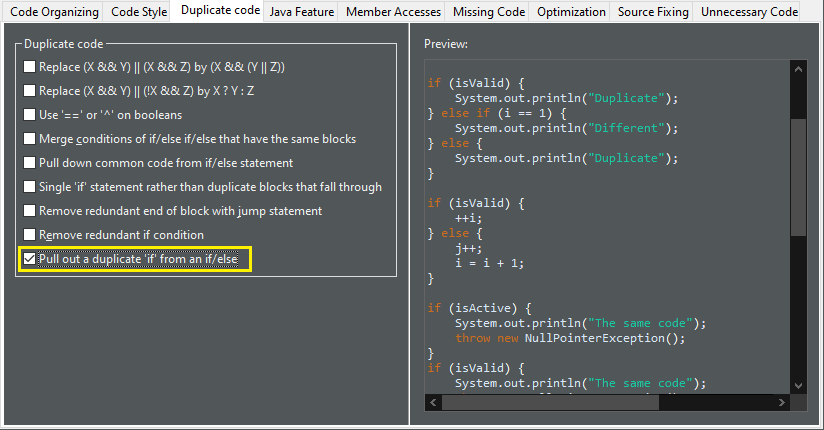The height and width of the screenshot is (430, 824).
Task: Click the 'throw new NullPointerException();' line
Action: tap(570, 338)
